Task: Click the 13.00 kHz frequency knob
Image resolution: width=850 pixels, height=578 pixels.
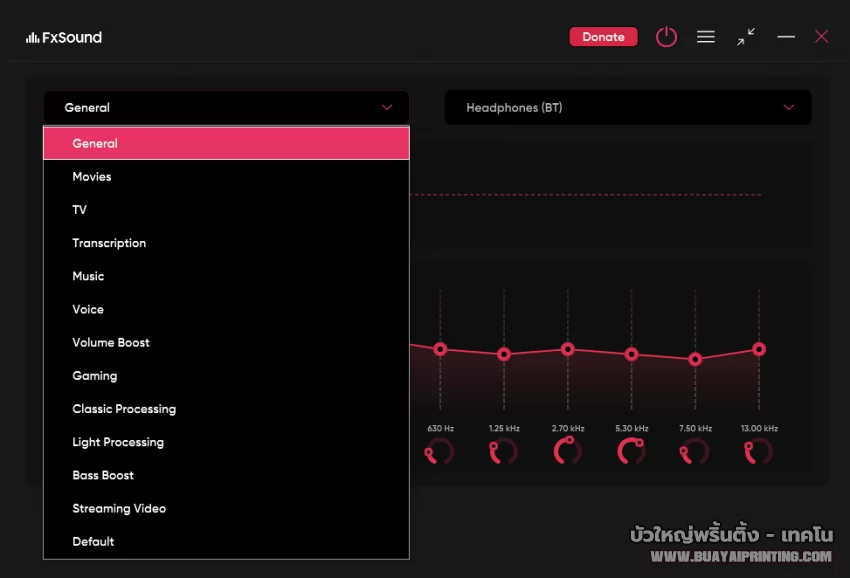Action: pos(759,452)
